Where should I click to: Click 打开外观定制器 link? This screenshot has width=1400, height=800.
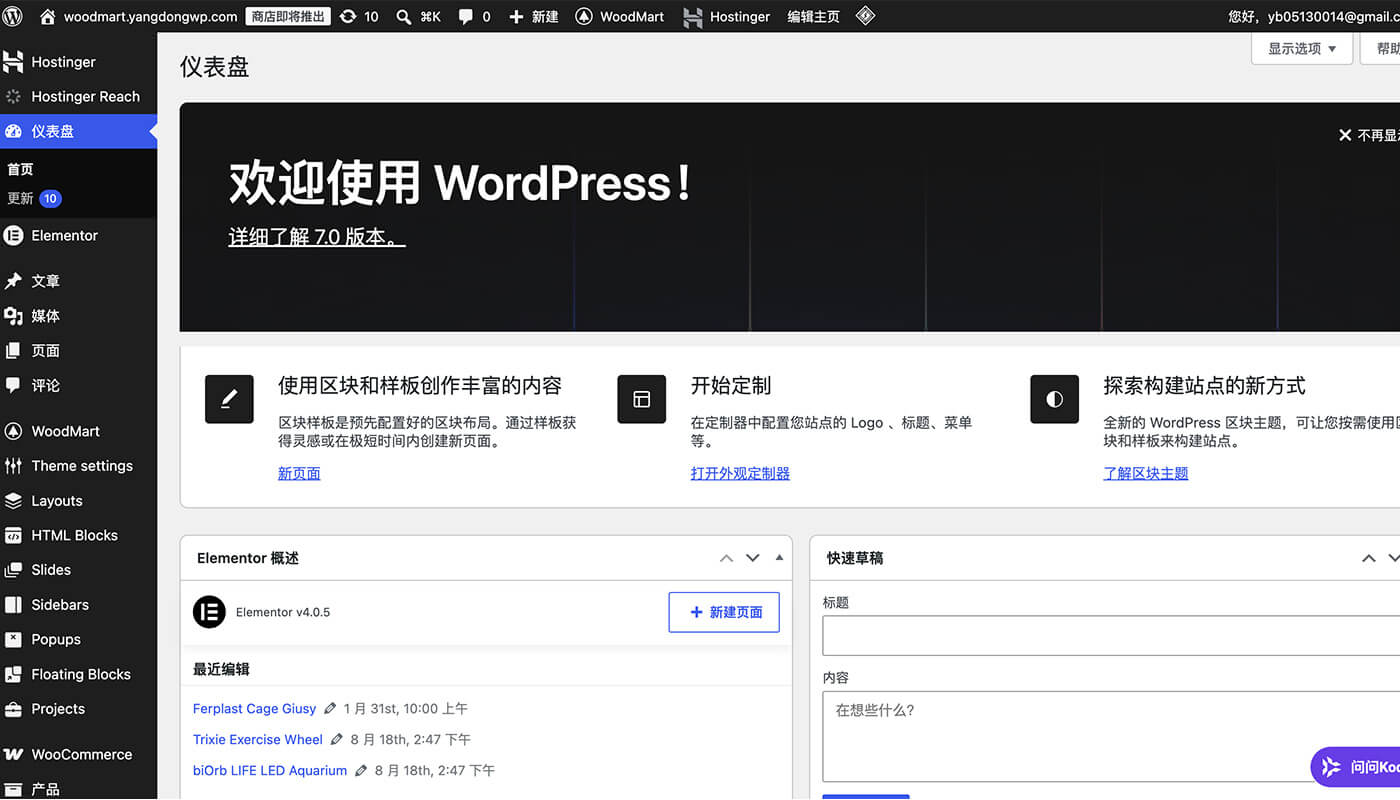[740, 473]
